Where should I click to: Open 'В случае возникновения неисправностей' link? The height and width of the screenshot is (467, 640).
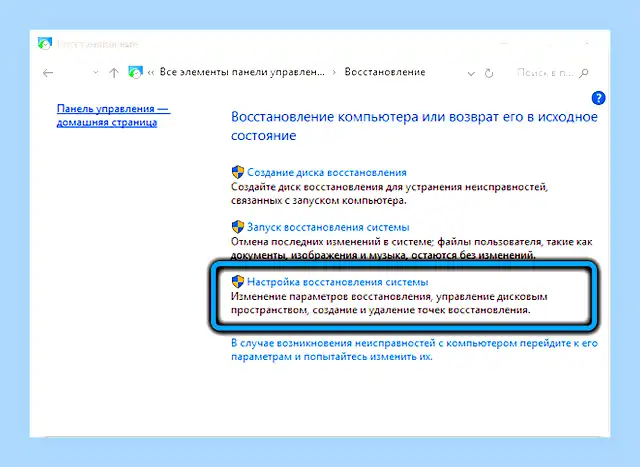414,350
